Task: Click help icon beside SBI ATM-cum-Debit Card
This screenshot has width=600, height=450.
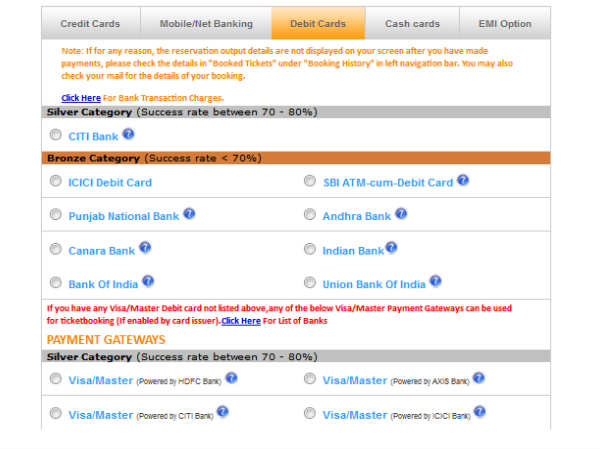Action: click(x=463, y=181)
